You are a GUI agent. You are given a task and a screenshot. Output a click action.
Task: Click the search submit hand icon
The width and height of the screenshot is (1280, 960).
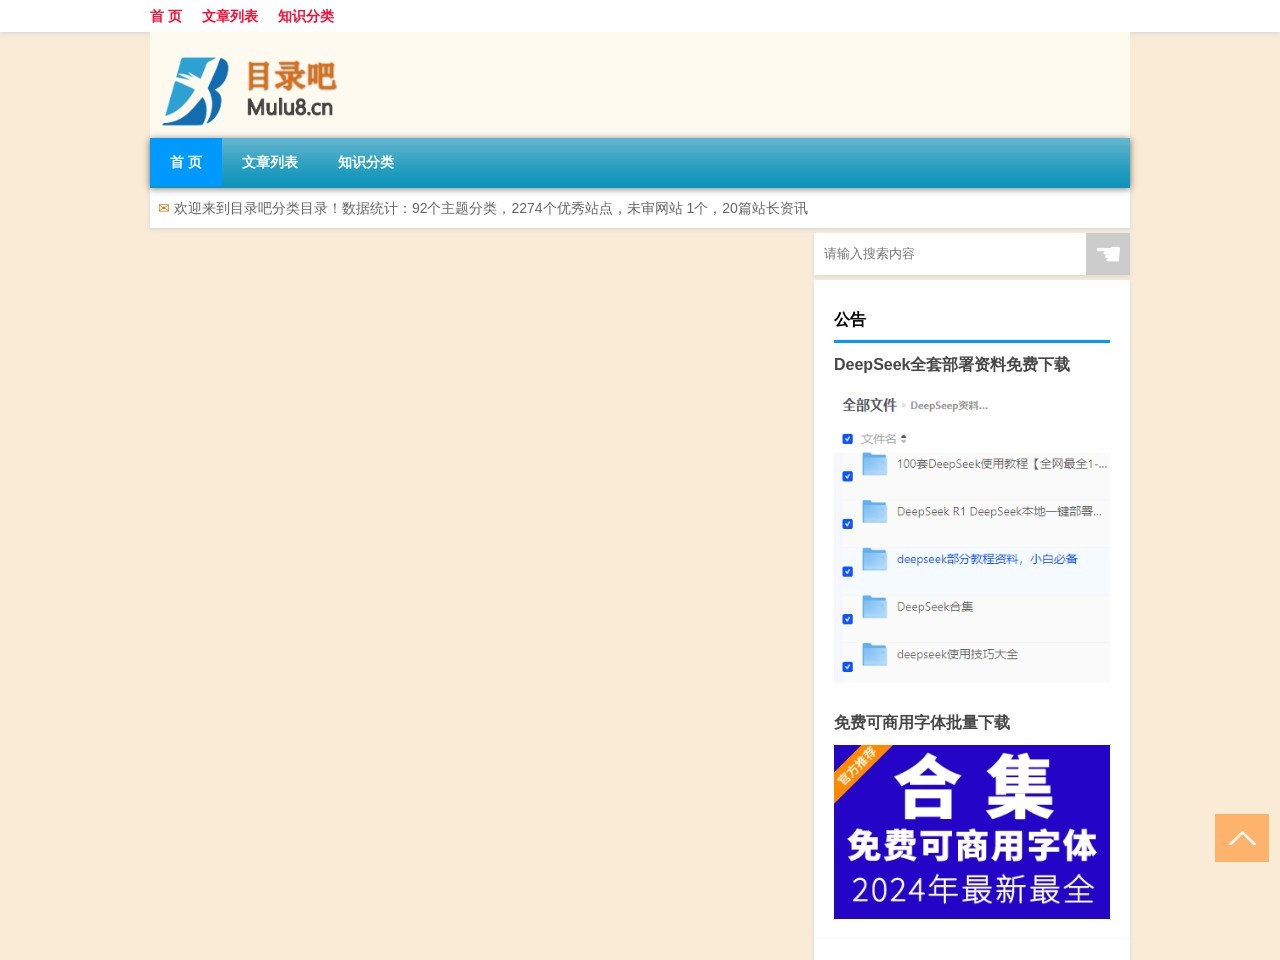pyautogui.click(x=1107, y=254)
